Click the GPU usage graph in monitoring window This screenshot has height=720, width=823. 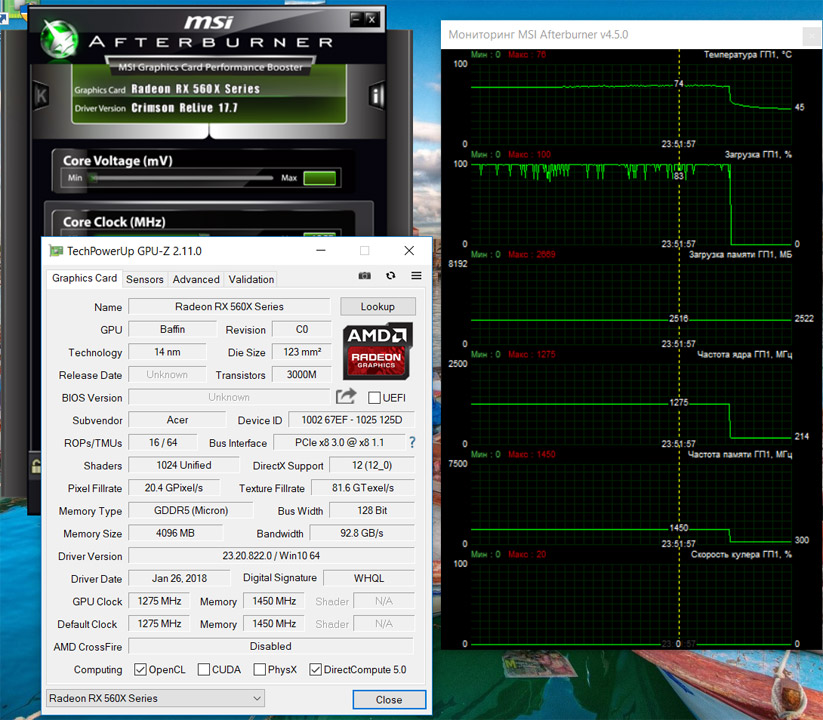631,204
